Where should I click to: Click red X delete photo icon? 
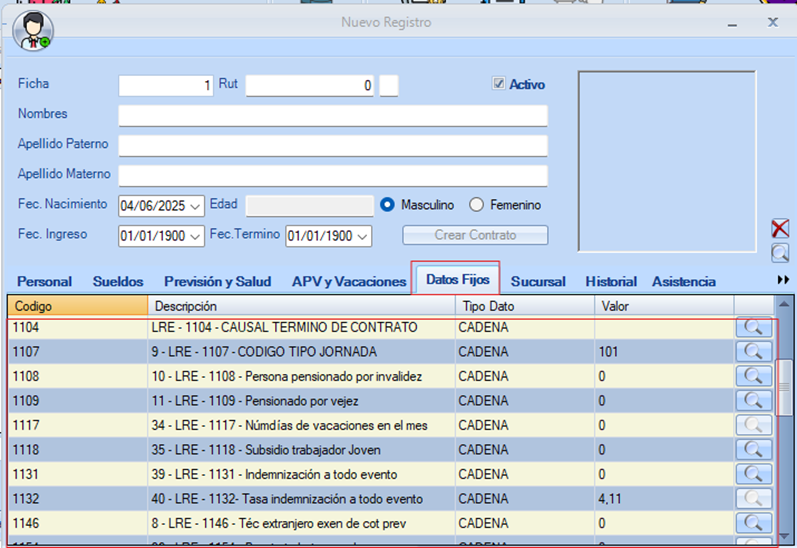(780, 229)
